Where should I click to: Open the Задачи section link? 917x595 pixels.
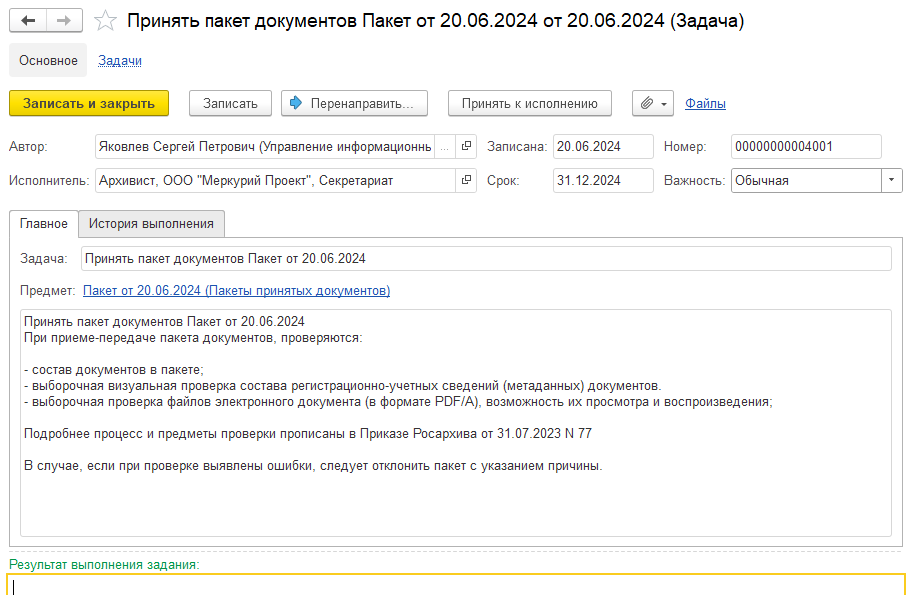pos(120,60)
